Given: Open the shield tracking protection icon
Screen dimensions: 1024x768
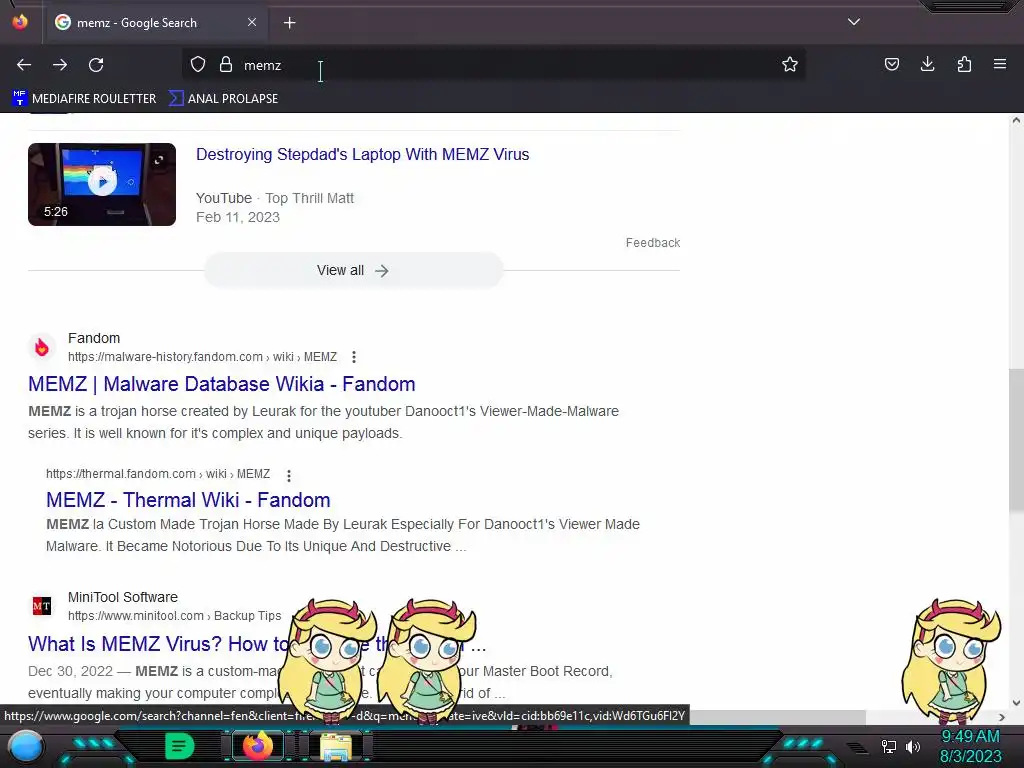Looking at the screenshot, I should [198, 64].
